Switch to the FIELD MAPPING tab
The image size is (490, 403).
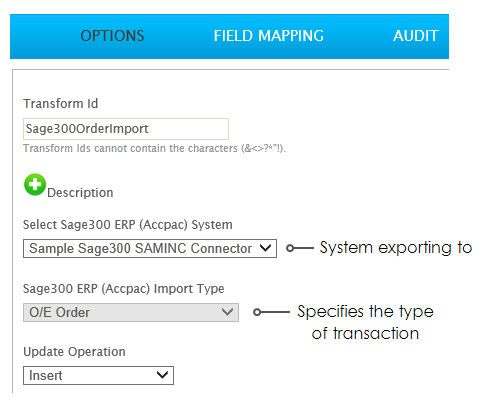269,36
